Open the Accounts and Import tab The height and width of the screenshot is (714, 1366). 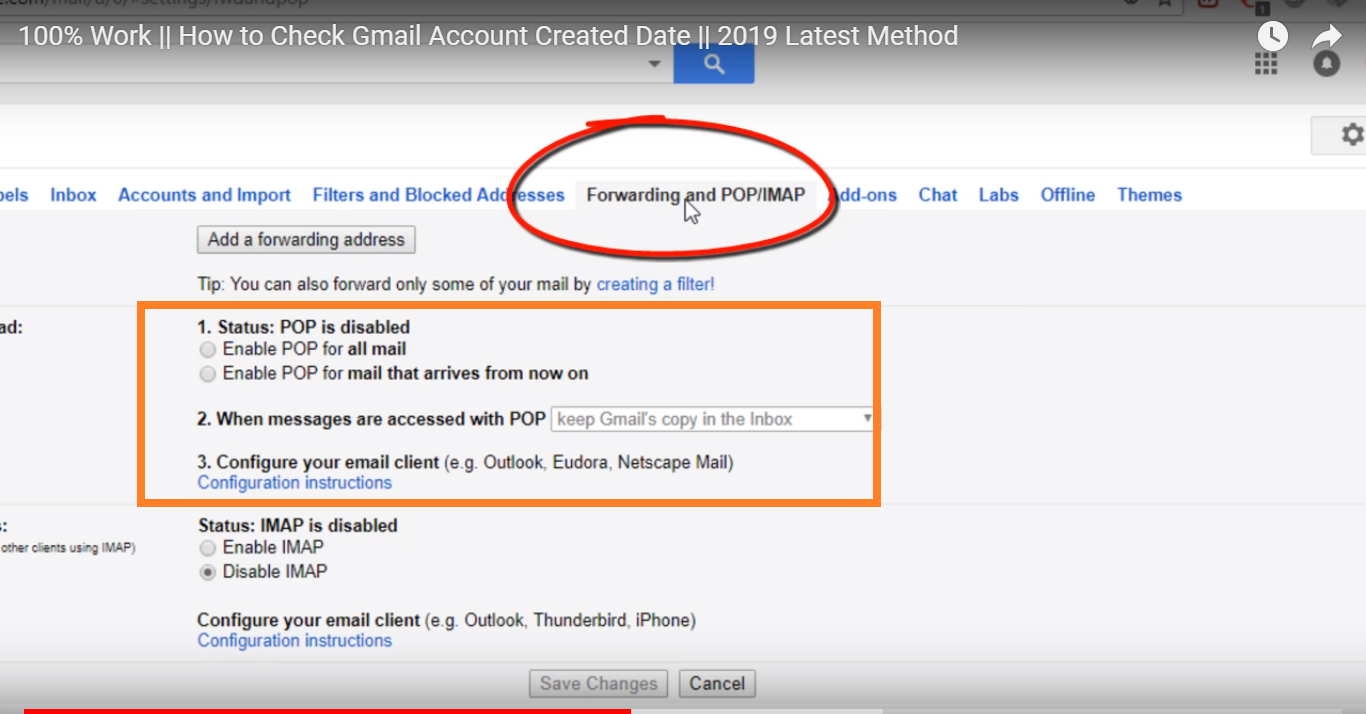pyautogui.click(x=204, y=195)
